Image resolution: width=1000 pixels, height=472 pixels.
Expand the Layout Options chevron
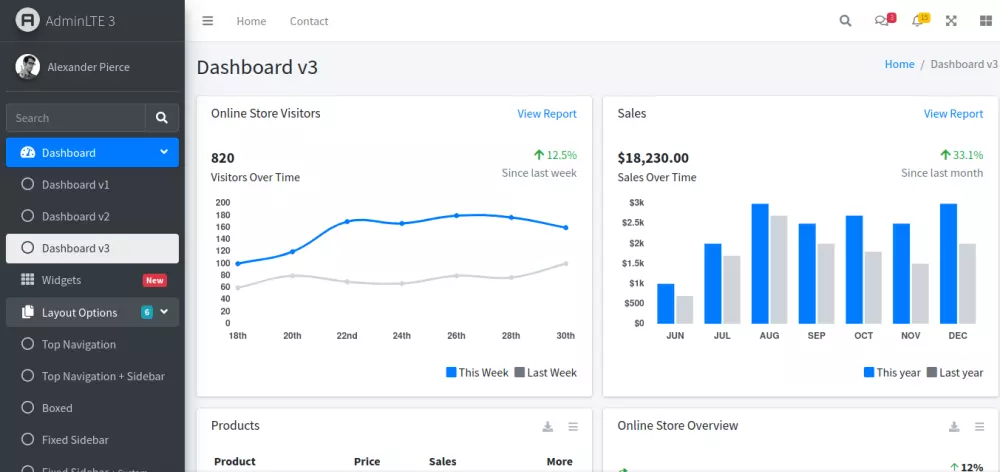164,312
